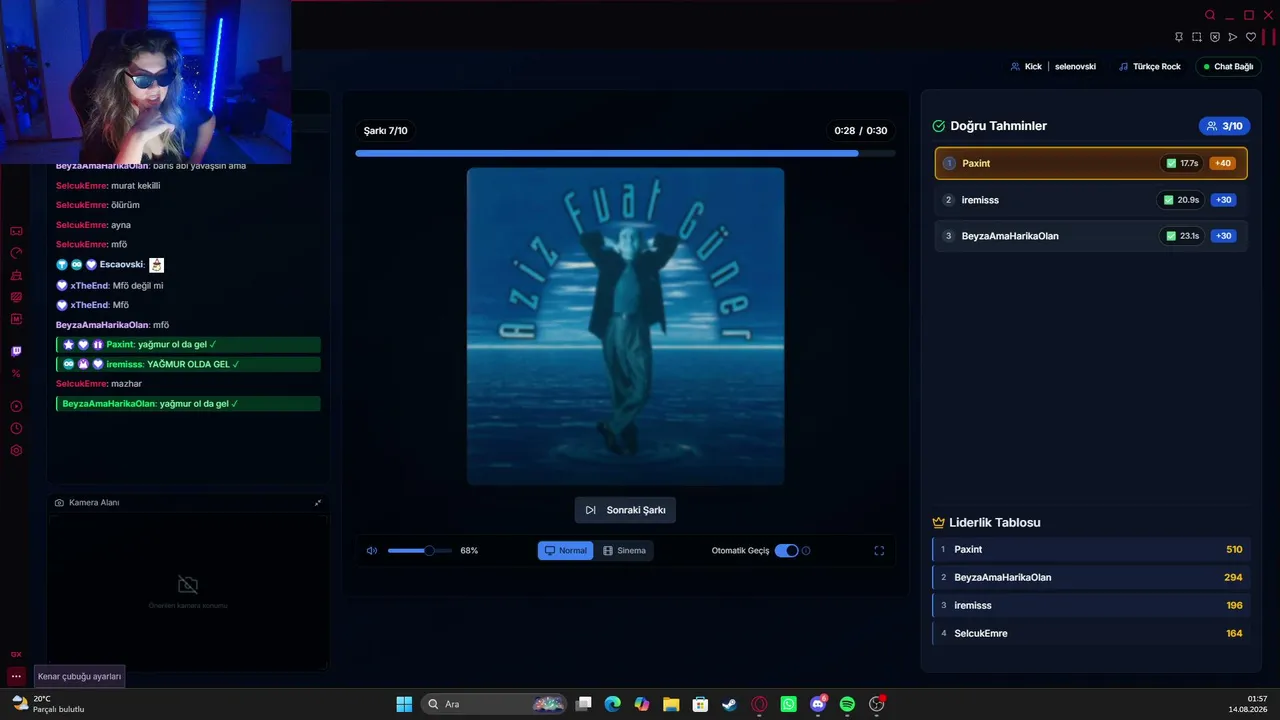Click the Paxint chat message 'yağmur ol da gel'
Image resolution: width=1280 pixels, height=720 pixels.
point(188,344)
